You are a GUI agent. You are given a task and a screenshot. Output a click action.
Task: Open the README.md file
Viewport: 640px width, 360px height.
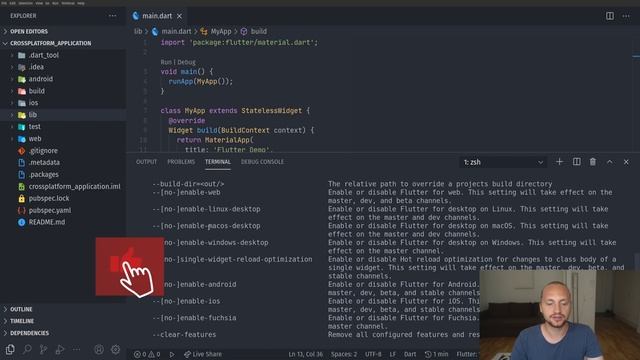(x=63, y=222)
